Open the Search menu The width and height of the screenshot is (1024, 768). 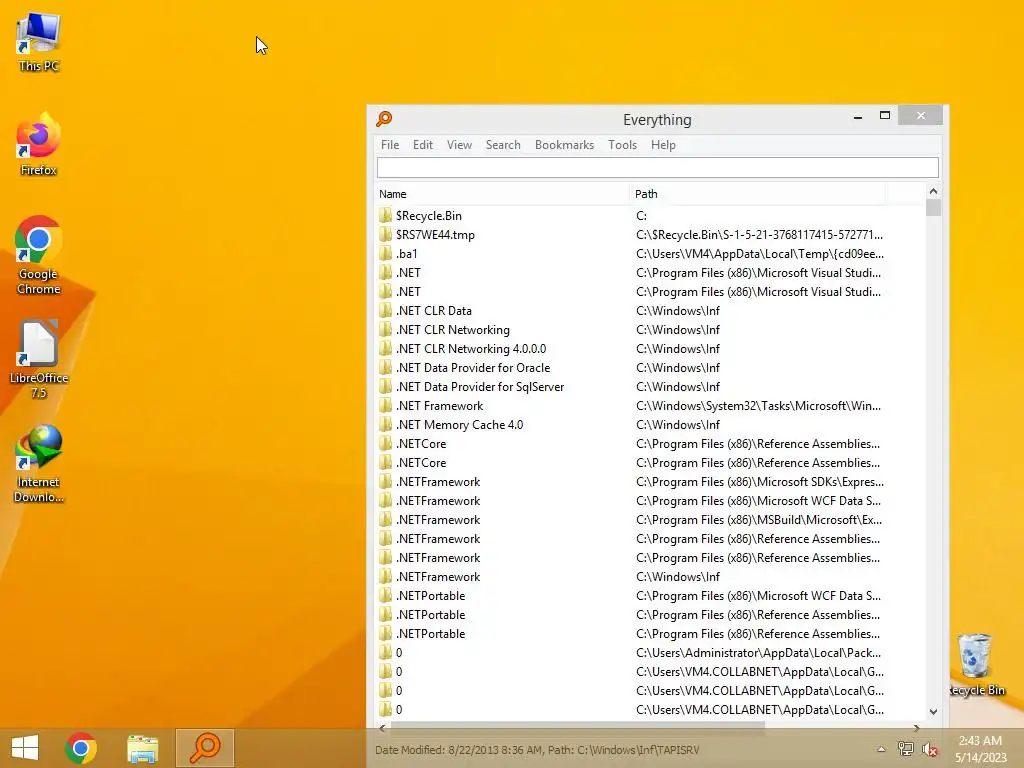503,145
